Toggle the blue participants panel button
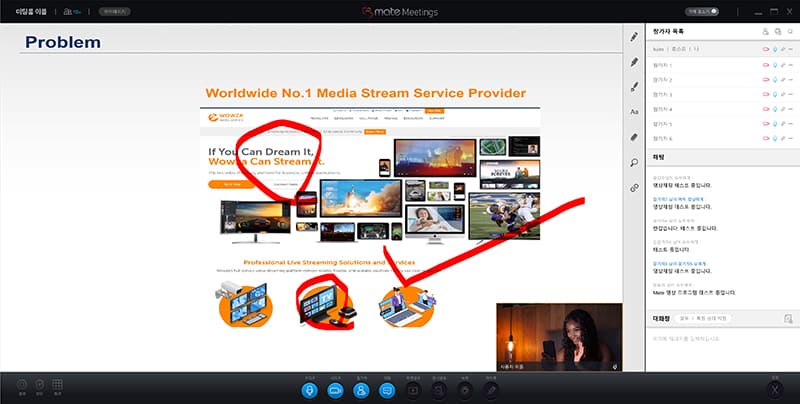The height and width of the screenshot is (404, 800). click(x=361, y=390)
